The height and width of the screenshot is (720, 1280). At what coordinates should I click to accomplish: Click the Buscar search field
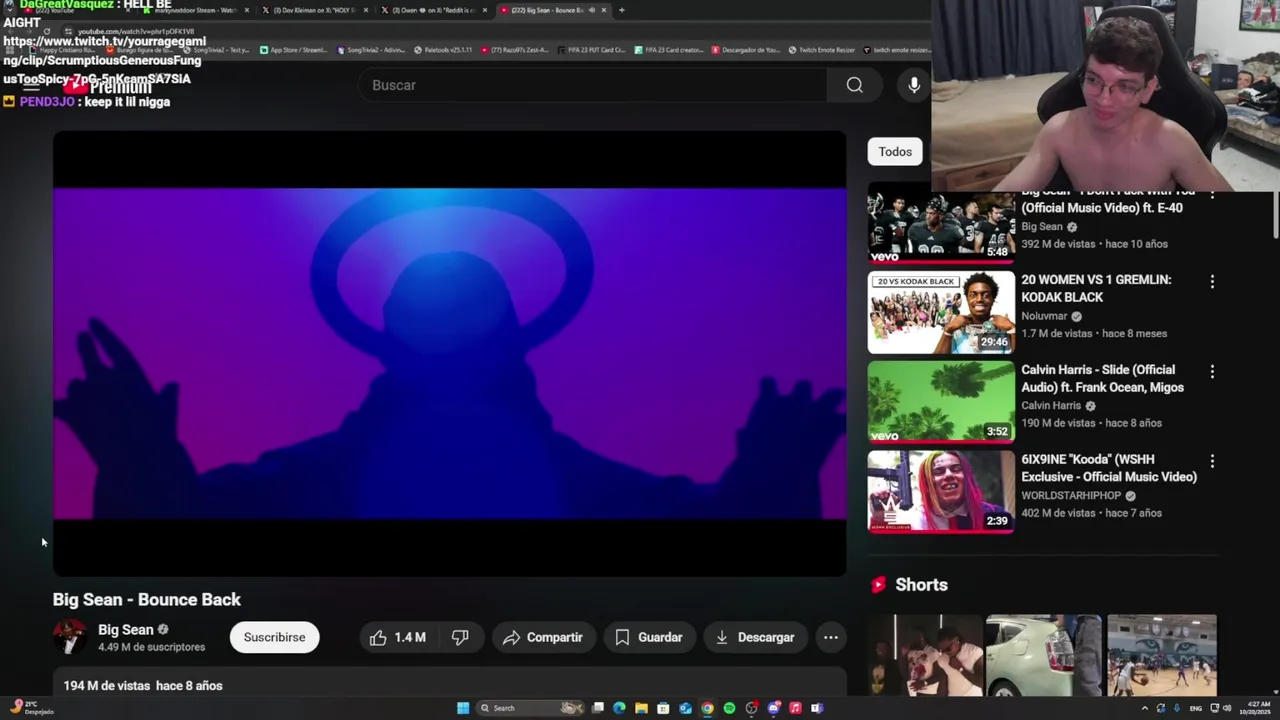[x=593, y=85]
